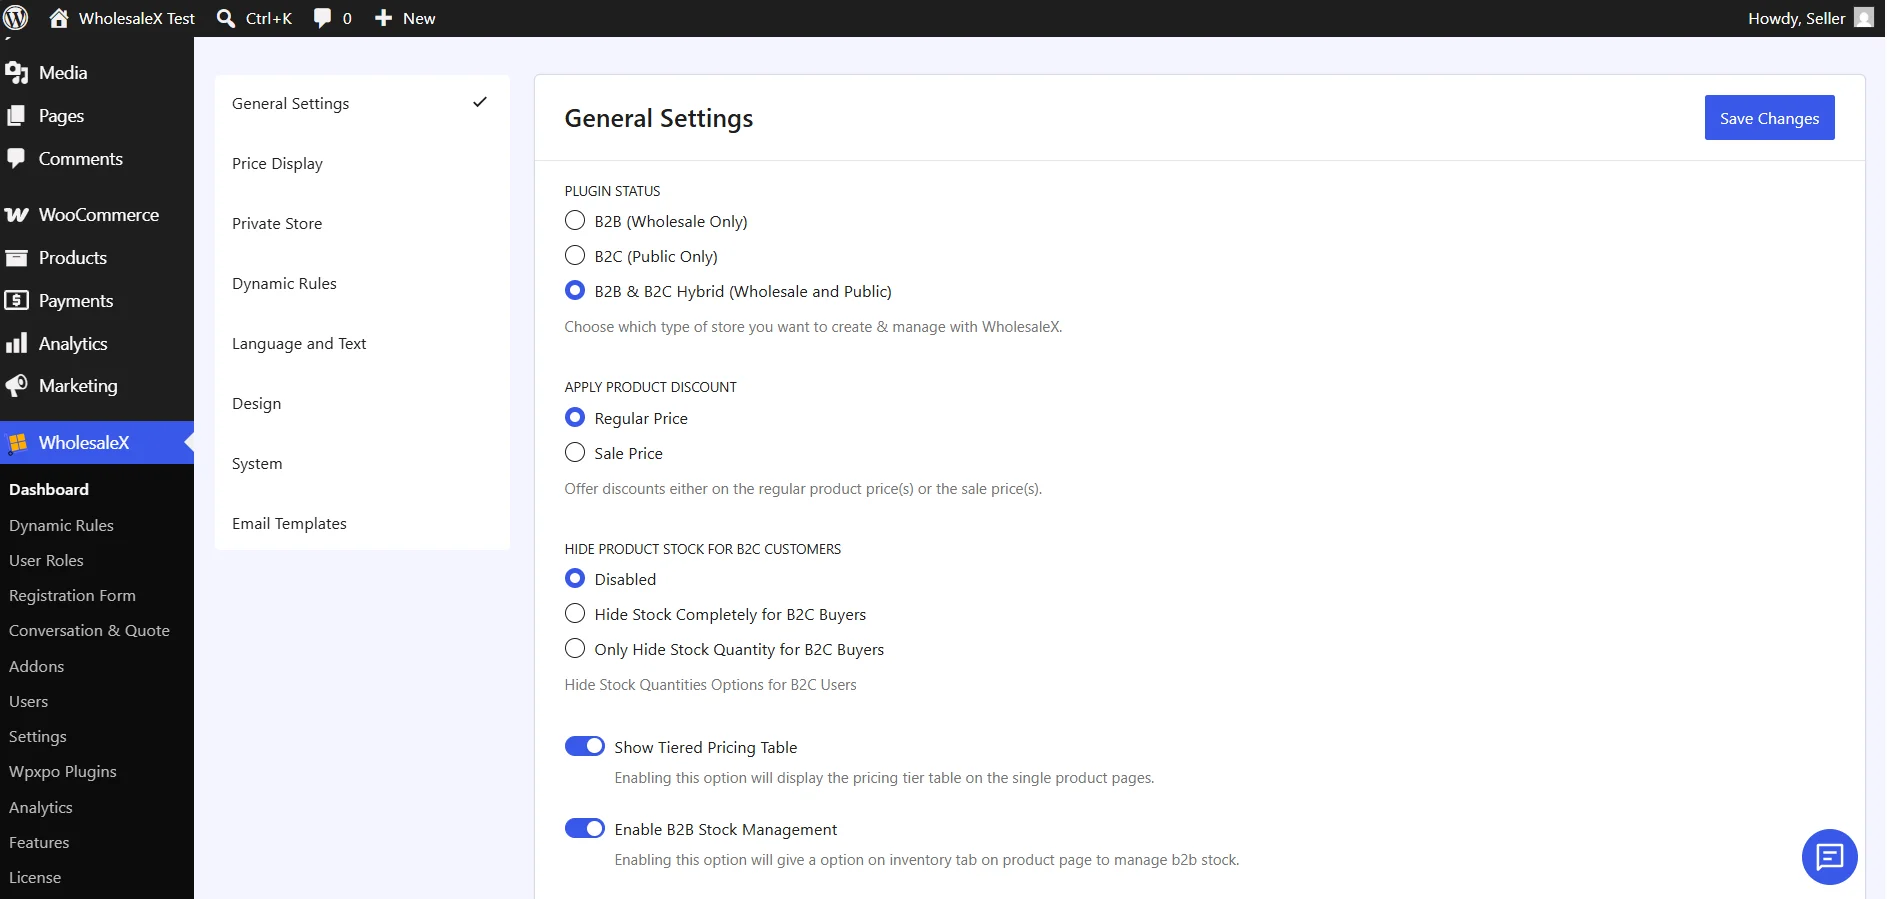Click the user avatar next to Howdy, Seller
Viewport: 1887px width, 899px height.
(1864, 18)
